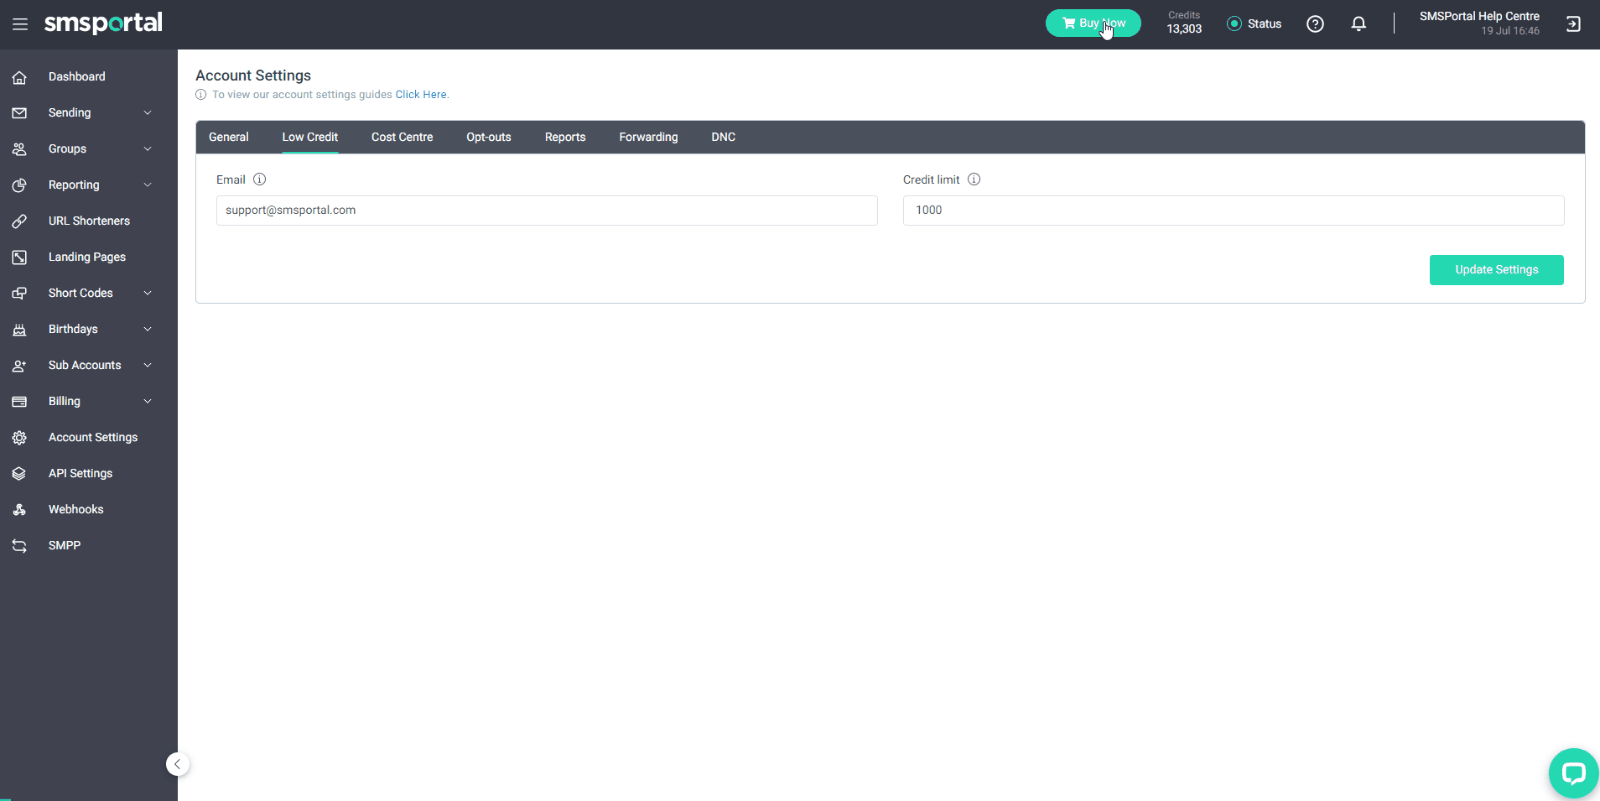
Task: Open the DNC tab
Action: click(x=723, y=137)
